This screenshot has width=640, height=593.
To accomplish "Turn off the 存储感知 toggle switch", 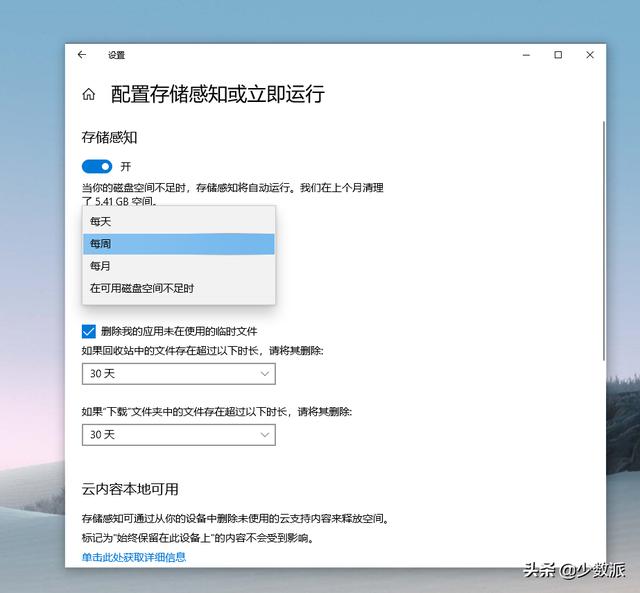I will [97, 167].
